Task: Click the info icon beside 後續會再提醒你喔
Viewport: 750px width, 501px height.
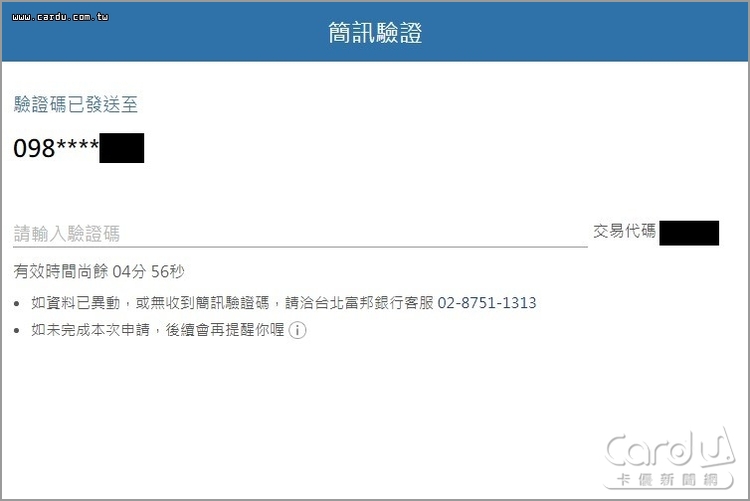Action: tap(298, 330)
